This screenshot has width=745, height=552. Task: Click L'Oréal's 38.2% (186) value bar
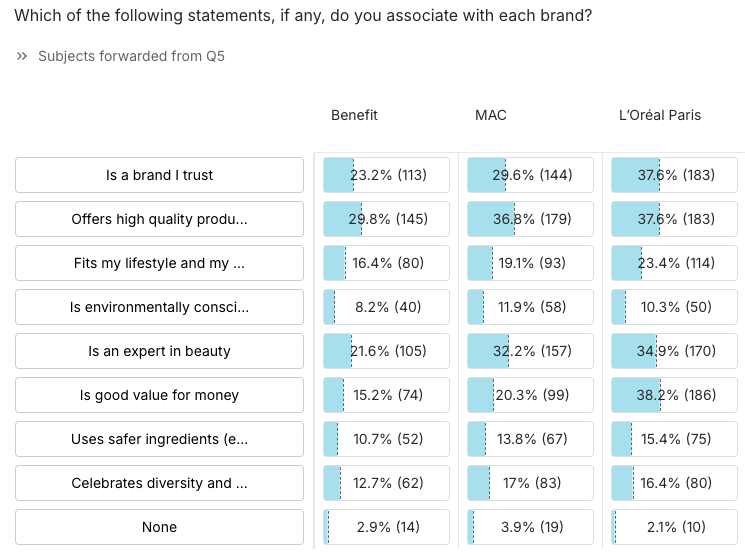[674, 395]
